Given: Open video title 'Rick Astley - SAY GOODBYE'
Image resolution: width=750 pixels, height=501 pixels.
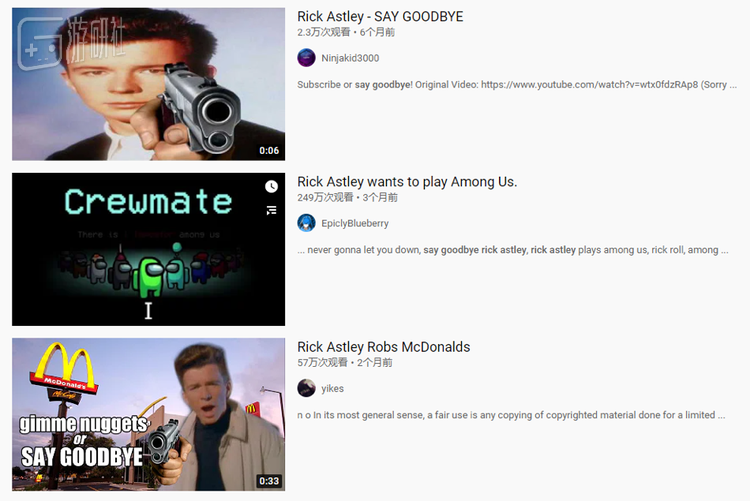Looking at the screenshot, I should [x=380, y=17].
